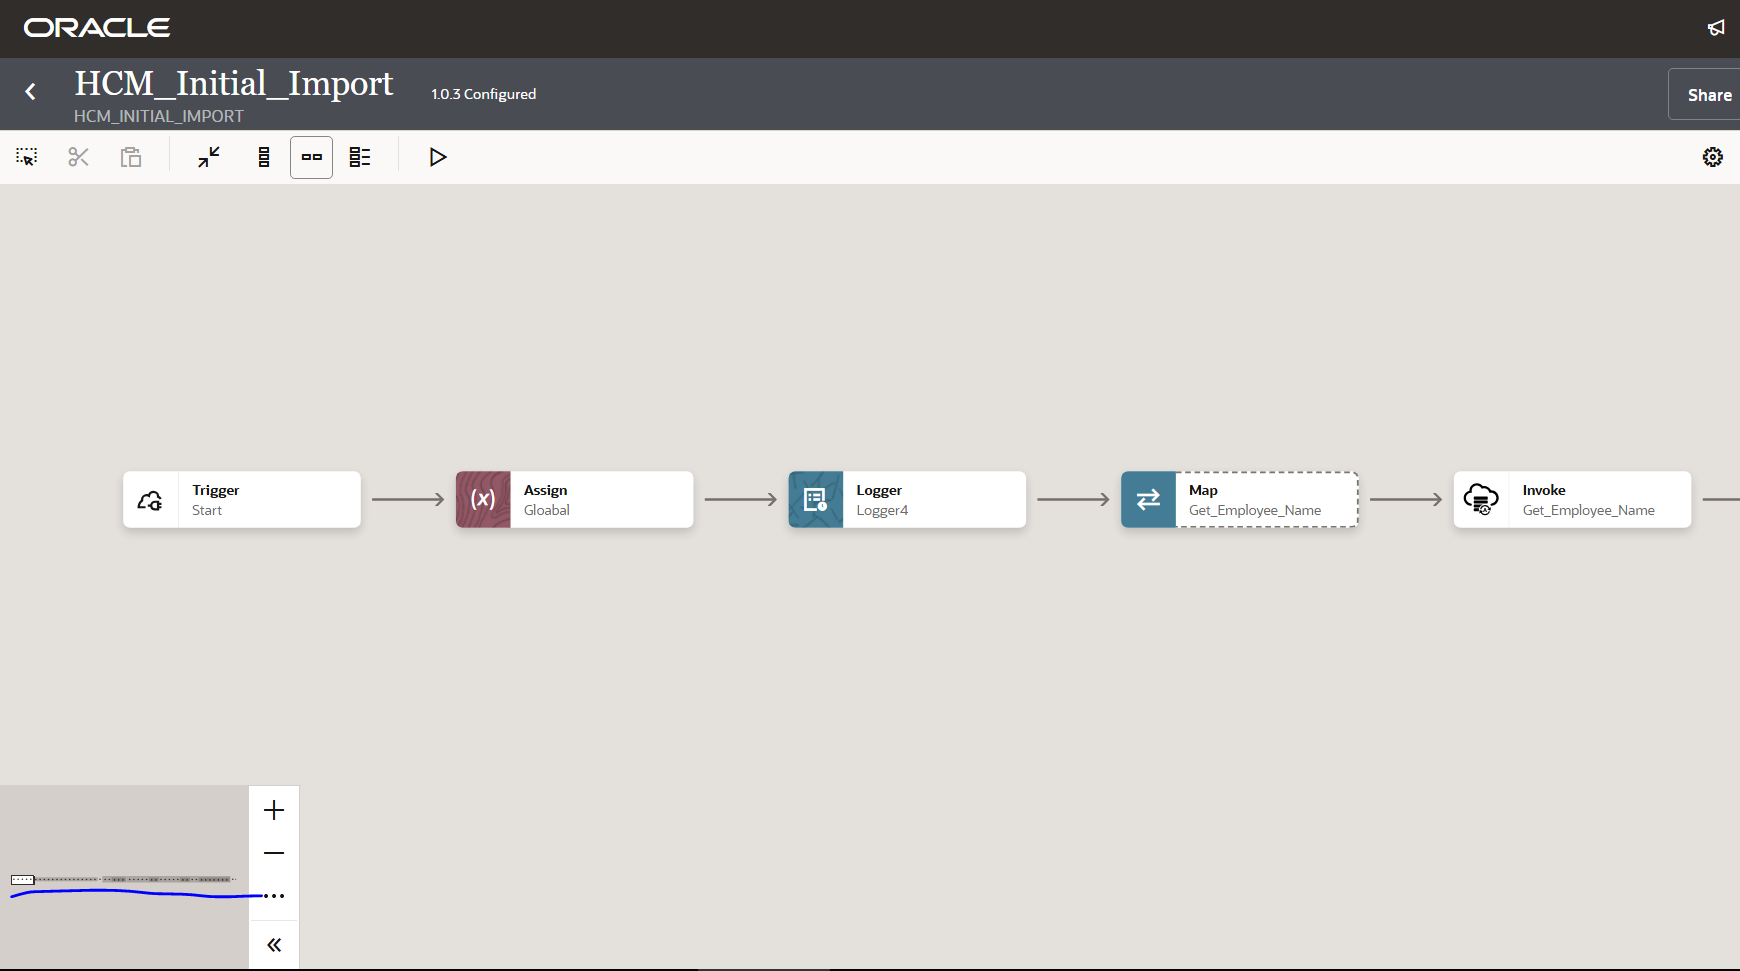
Task: Switch to pseudo-code list view
Action: (360, 157)
